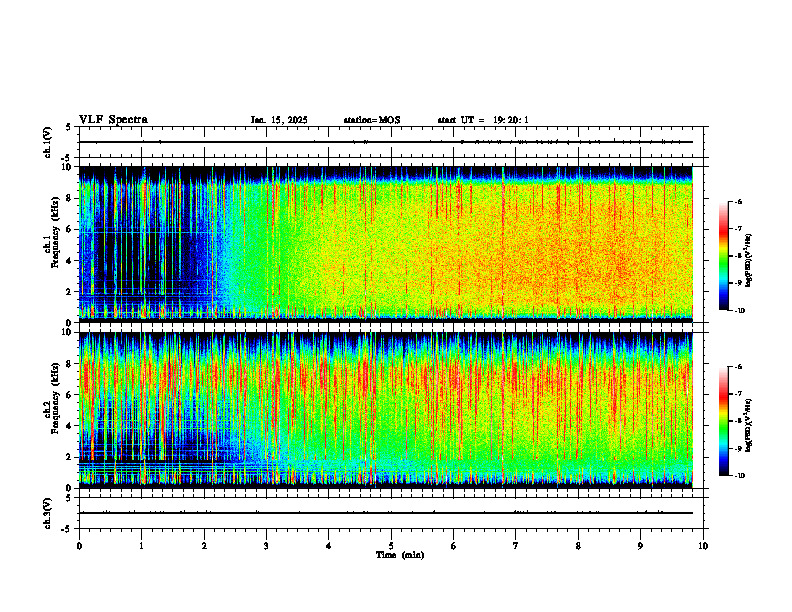Click the ch.1 voltage trace strip at top

coord(386,142)
